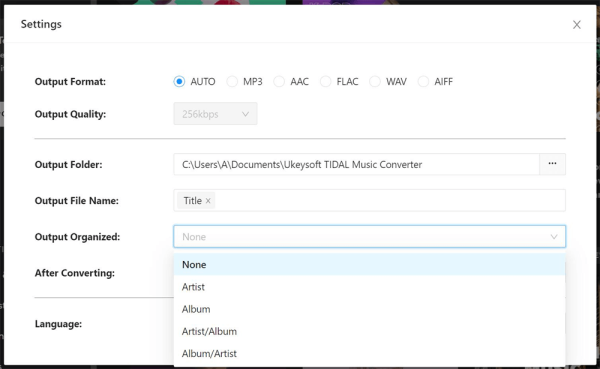Pick Album from the dropdown list
This screenshot has width=600, height=369.
point(369,309)
